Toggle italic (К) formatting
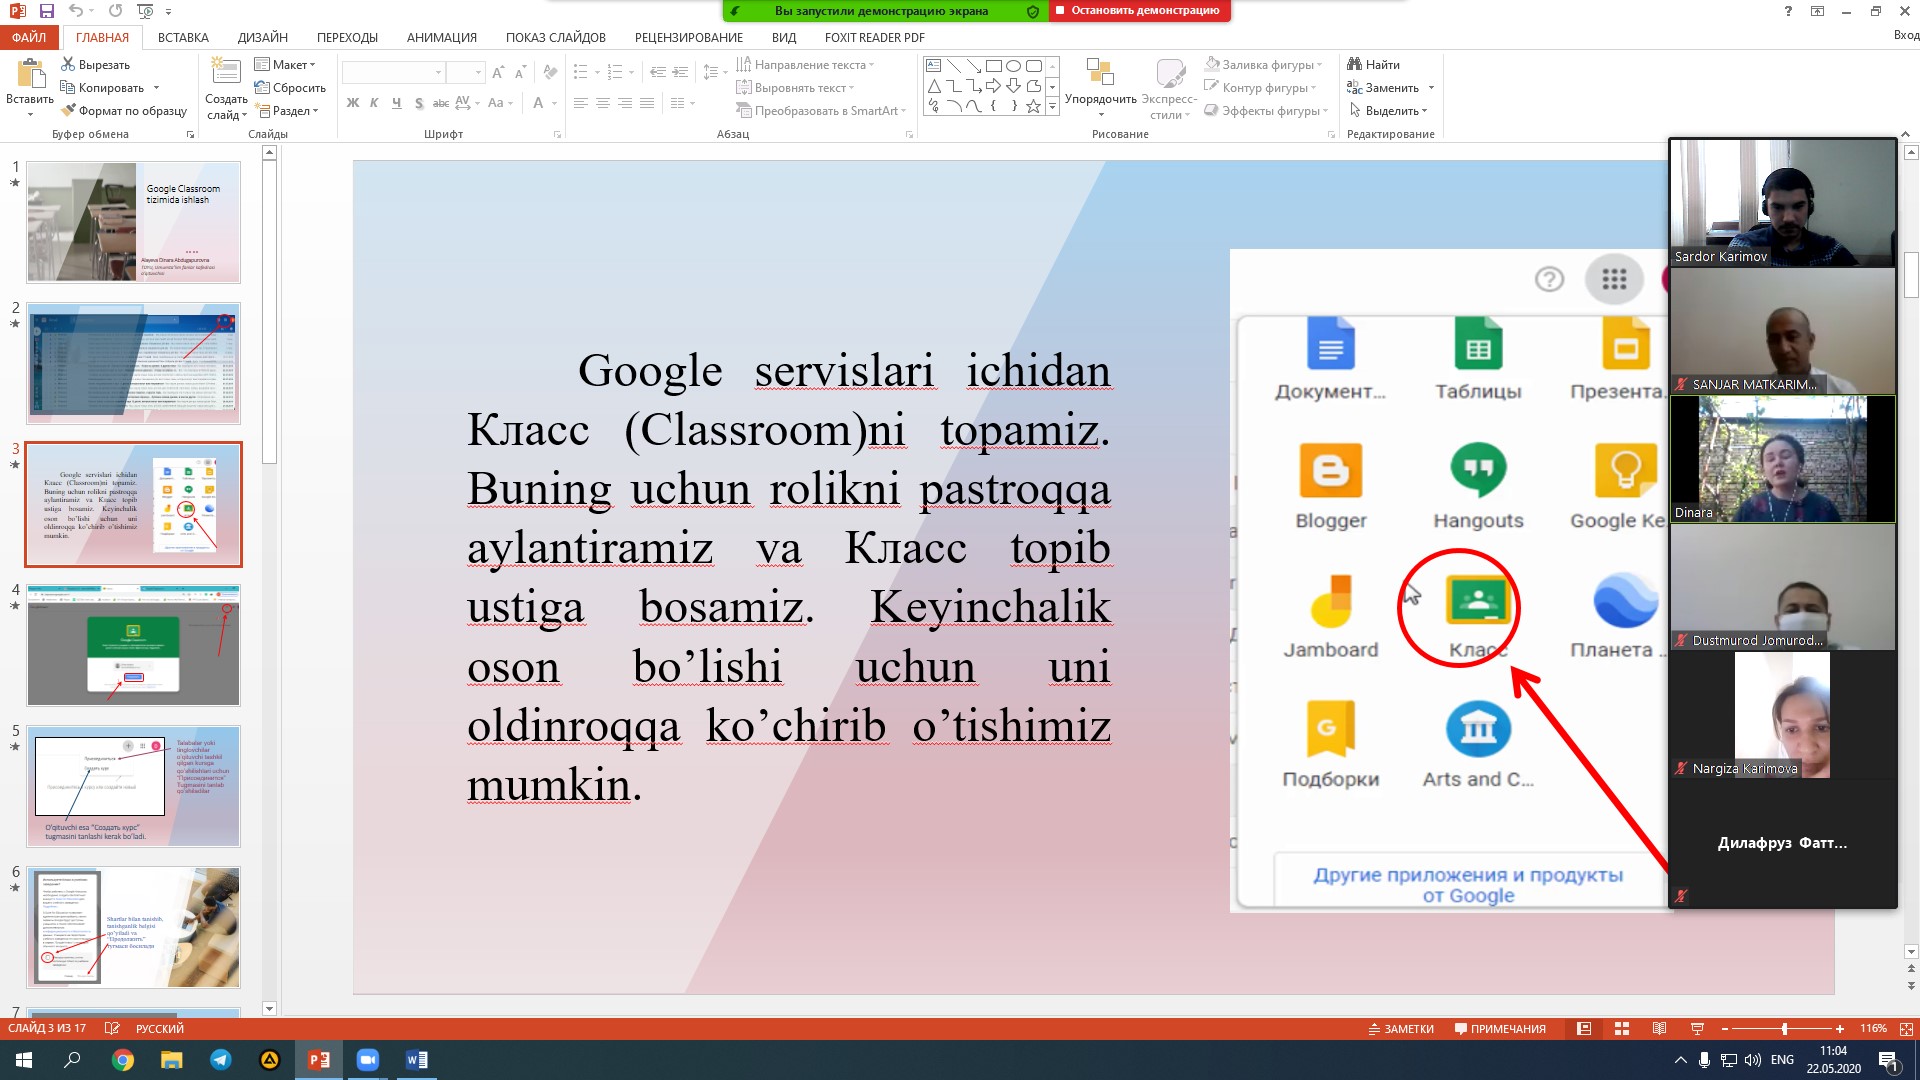 click(374, 103)
